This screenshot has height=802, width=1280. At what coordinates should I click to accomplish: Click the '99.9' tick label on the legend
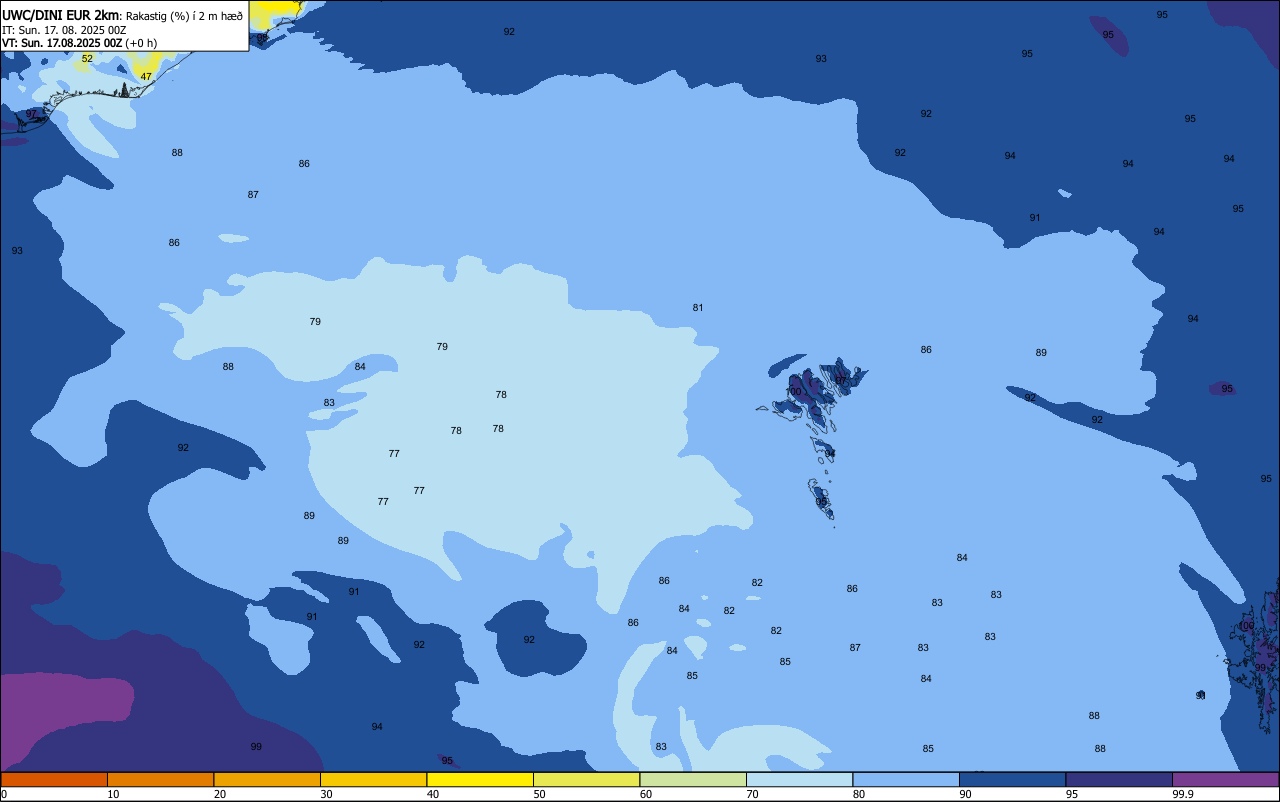point(1183,794)
